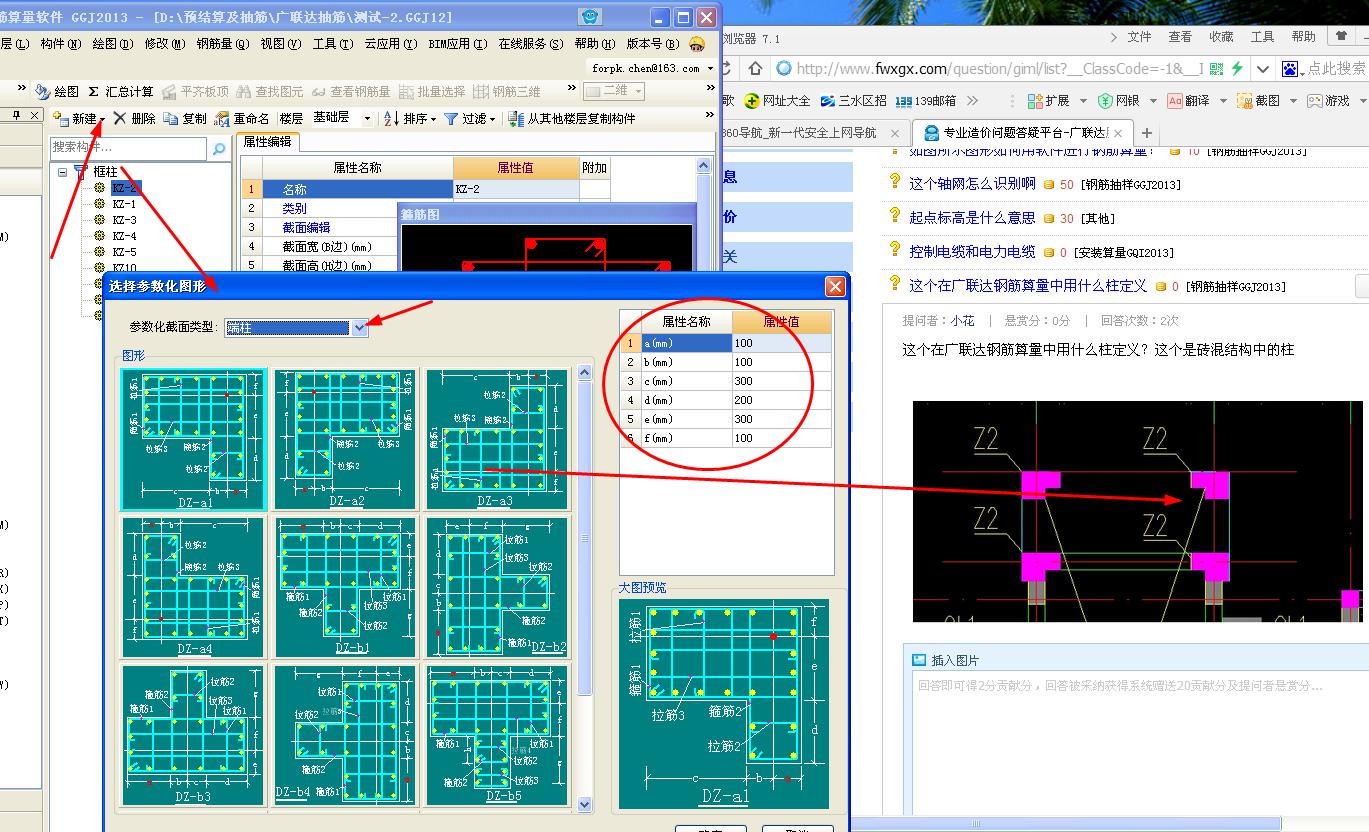Open 查找图元 find element tool
The image size is (1369, 832).
coord(270,91)
